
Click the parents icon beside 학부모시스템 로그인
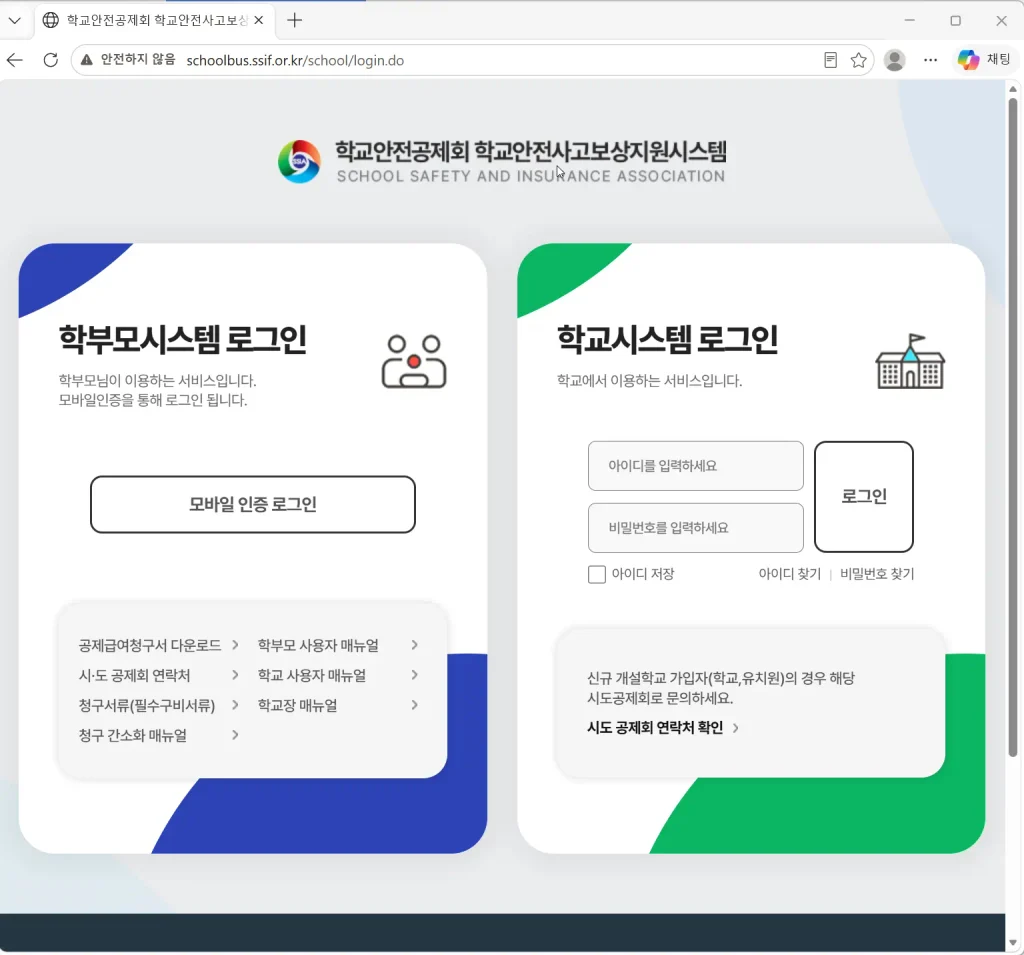pos(414,361)
